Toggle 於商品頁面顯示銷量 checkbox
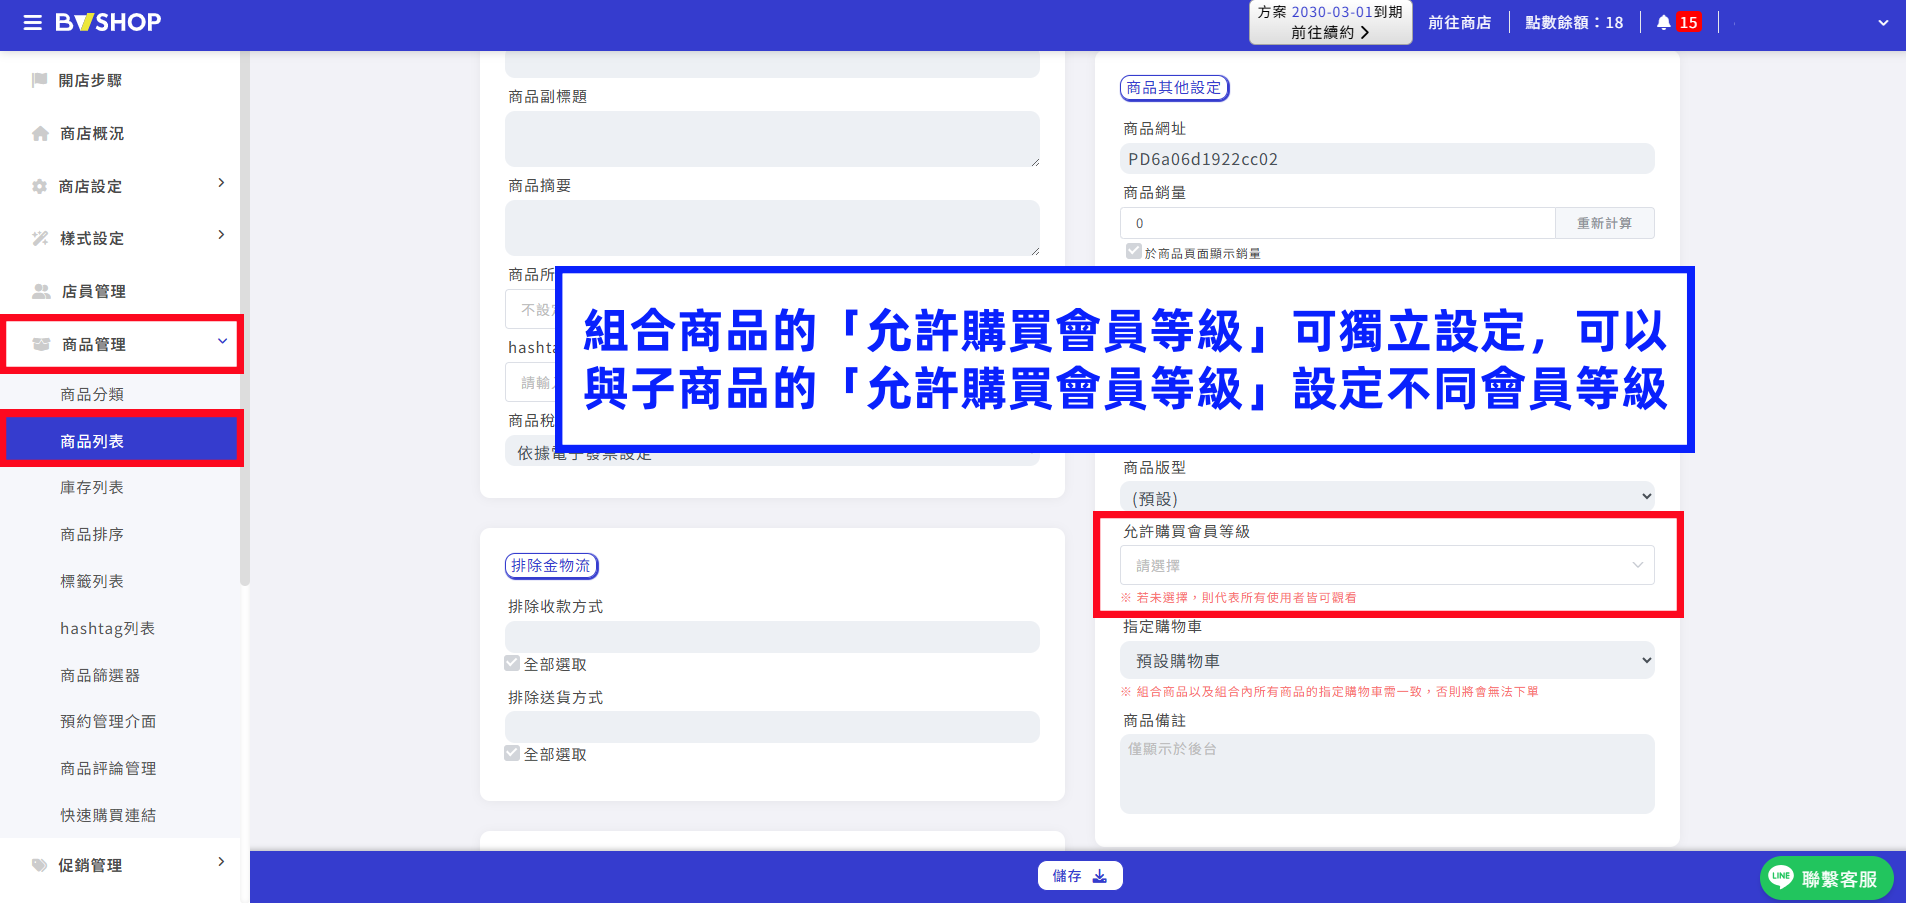This screenshot has width=1906, height=903. 1133,251
